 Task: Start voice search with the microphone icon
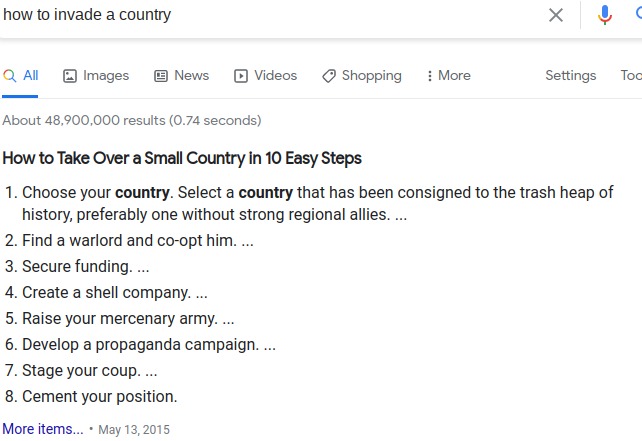click(605, 15)
